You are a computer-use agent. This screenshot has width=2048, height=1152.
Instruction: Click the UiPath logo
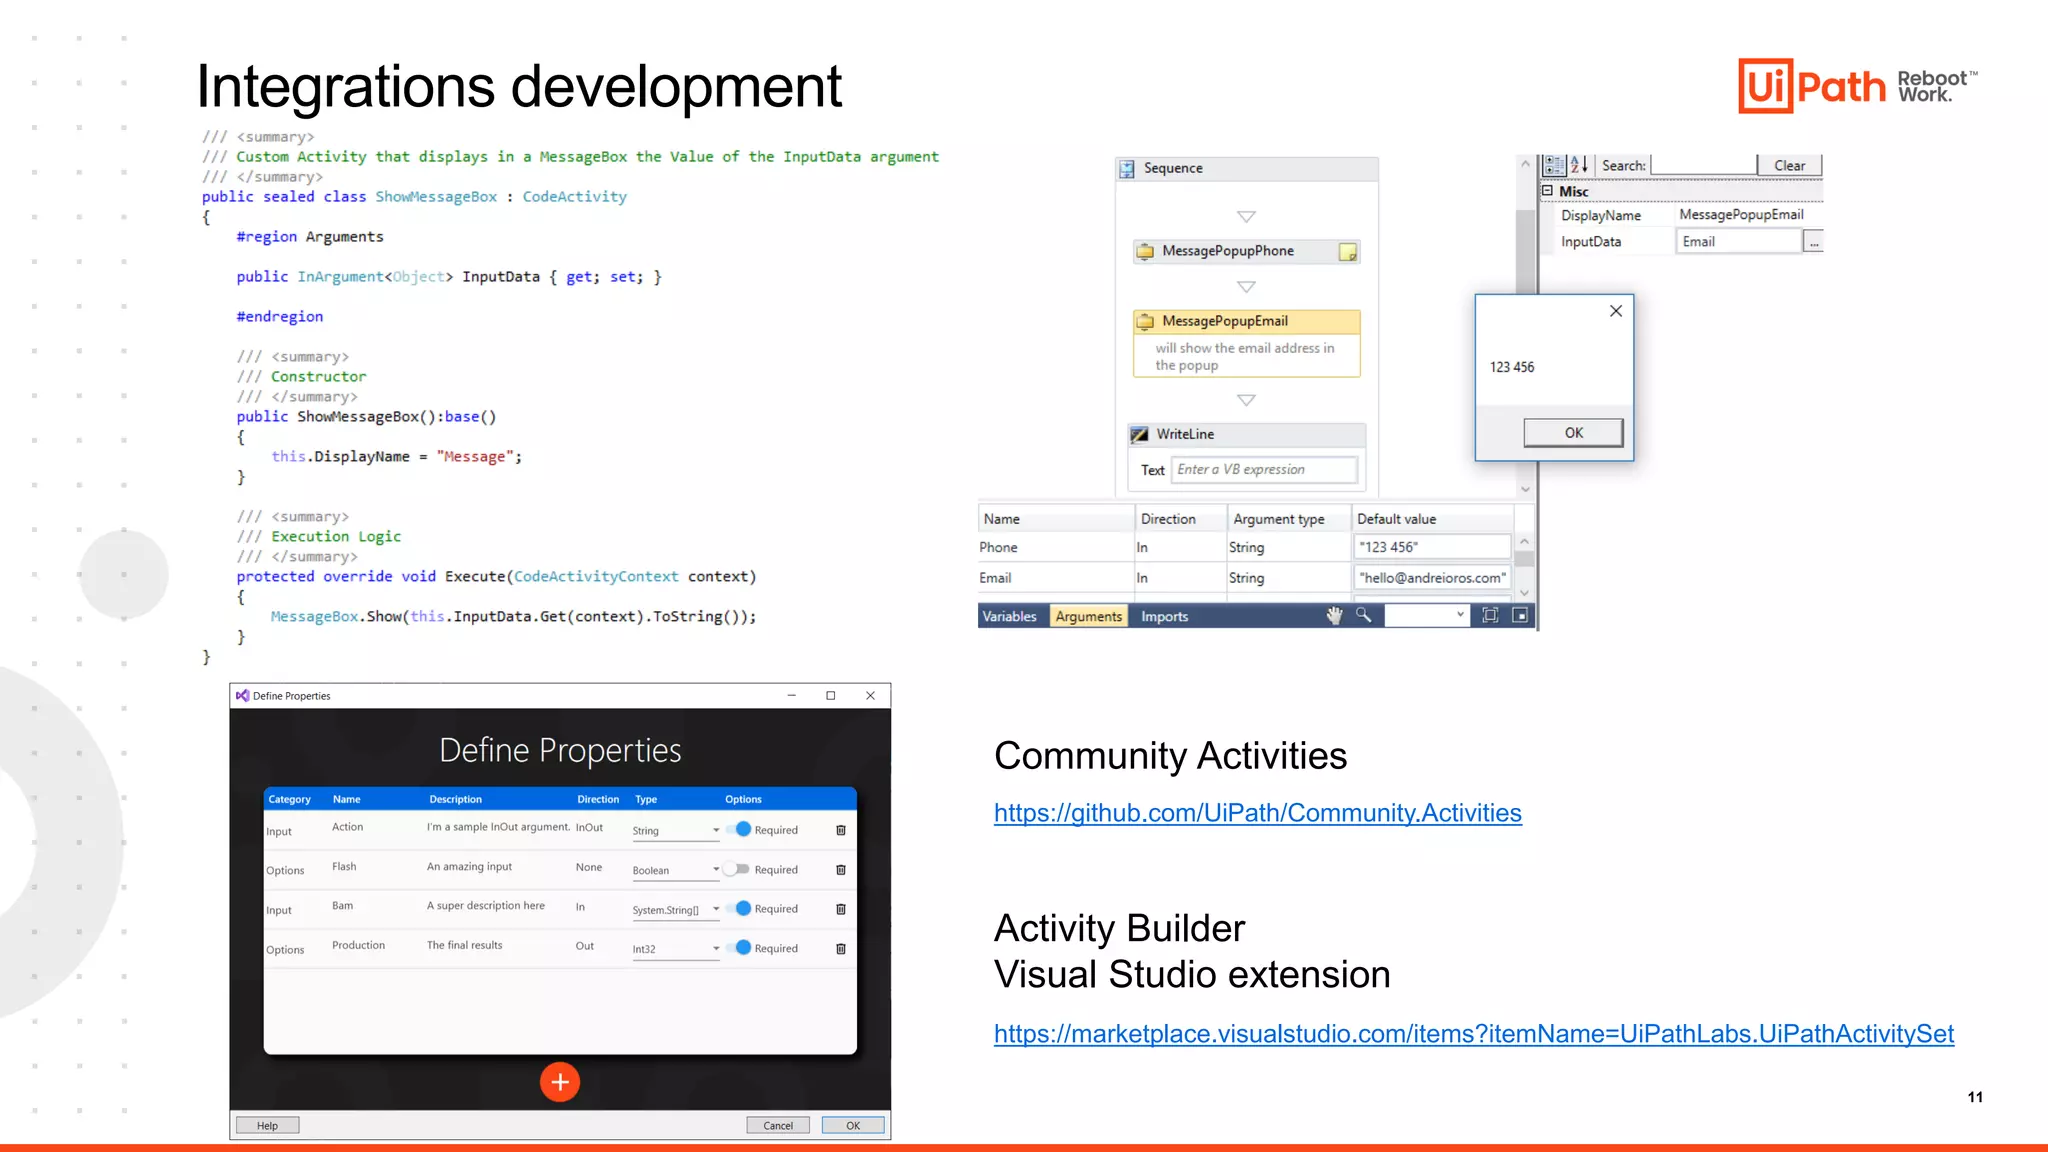coord(1811,86)
